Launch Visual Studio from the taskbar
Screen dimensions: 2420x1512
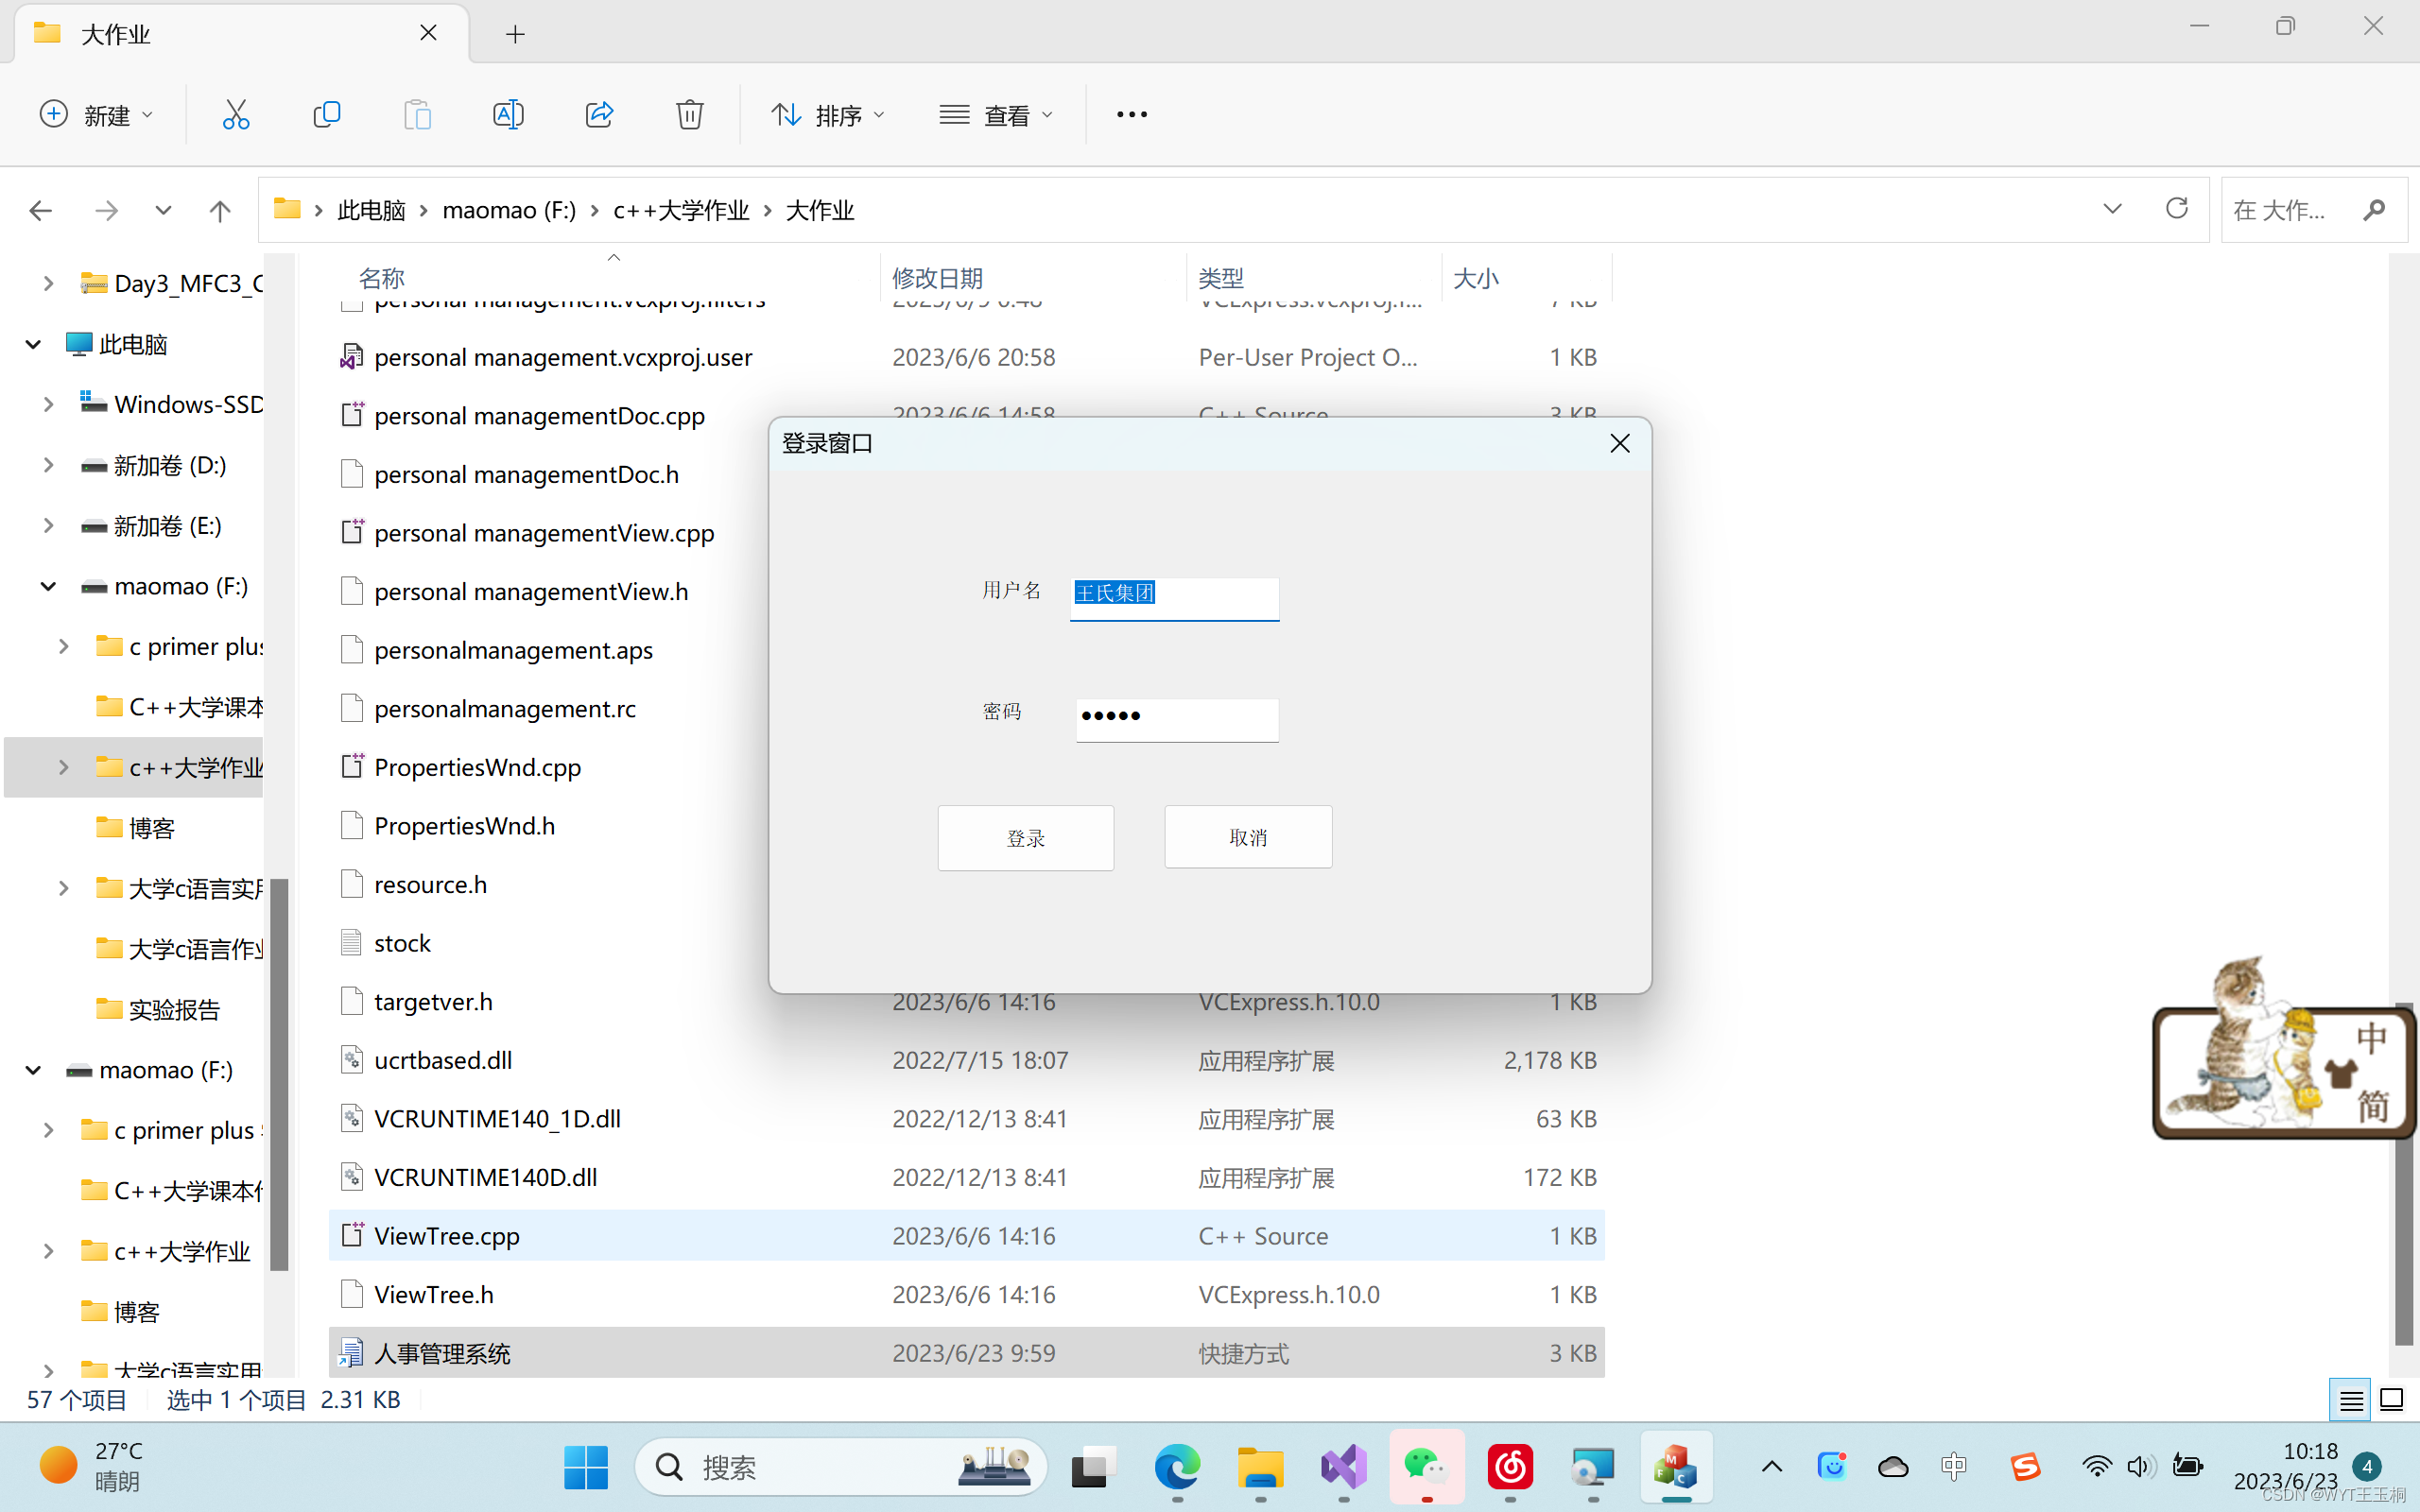click(1343, 1467)
